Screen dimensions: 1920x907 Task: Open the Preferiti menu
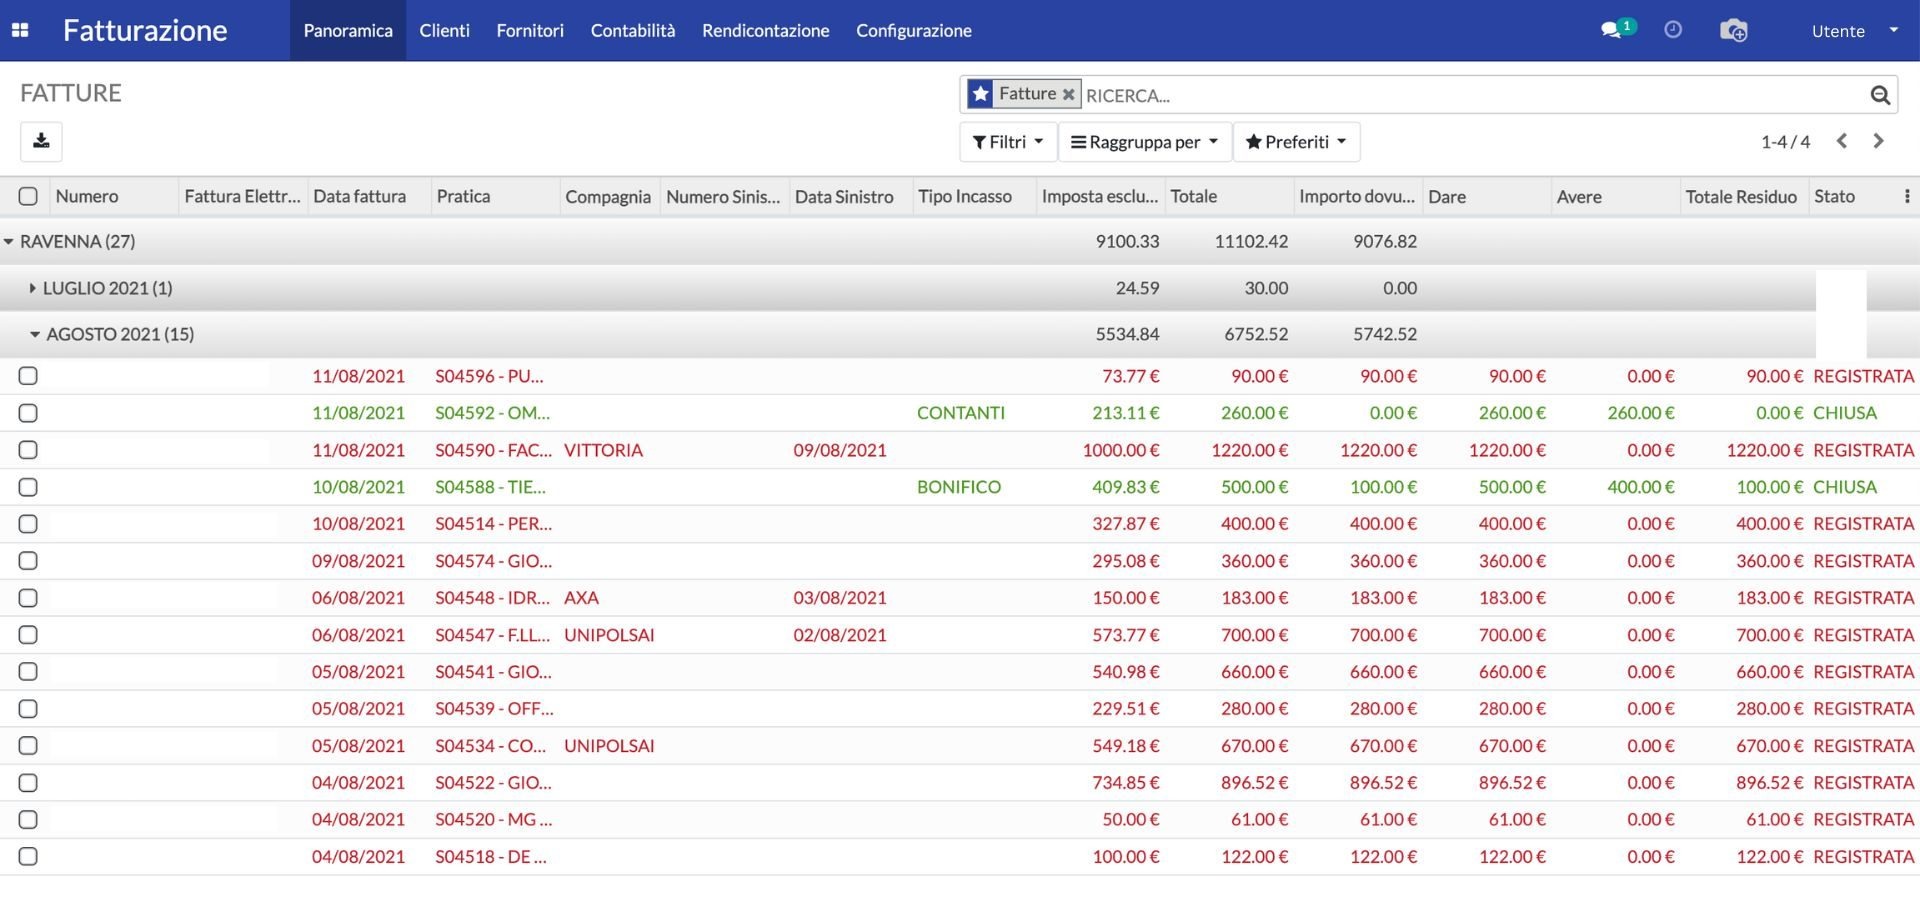pos(1295,141)
